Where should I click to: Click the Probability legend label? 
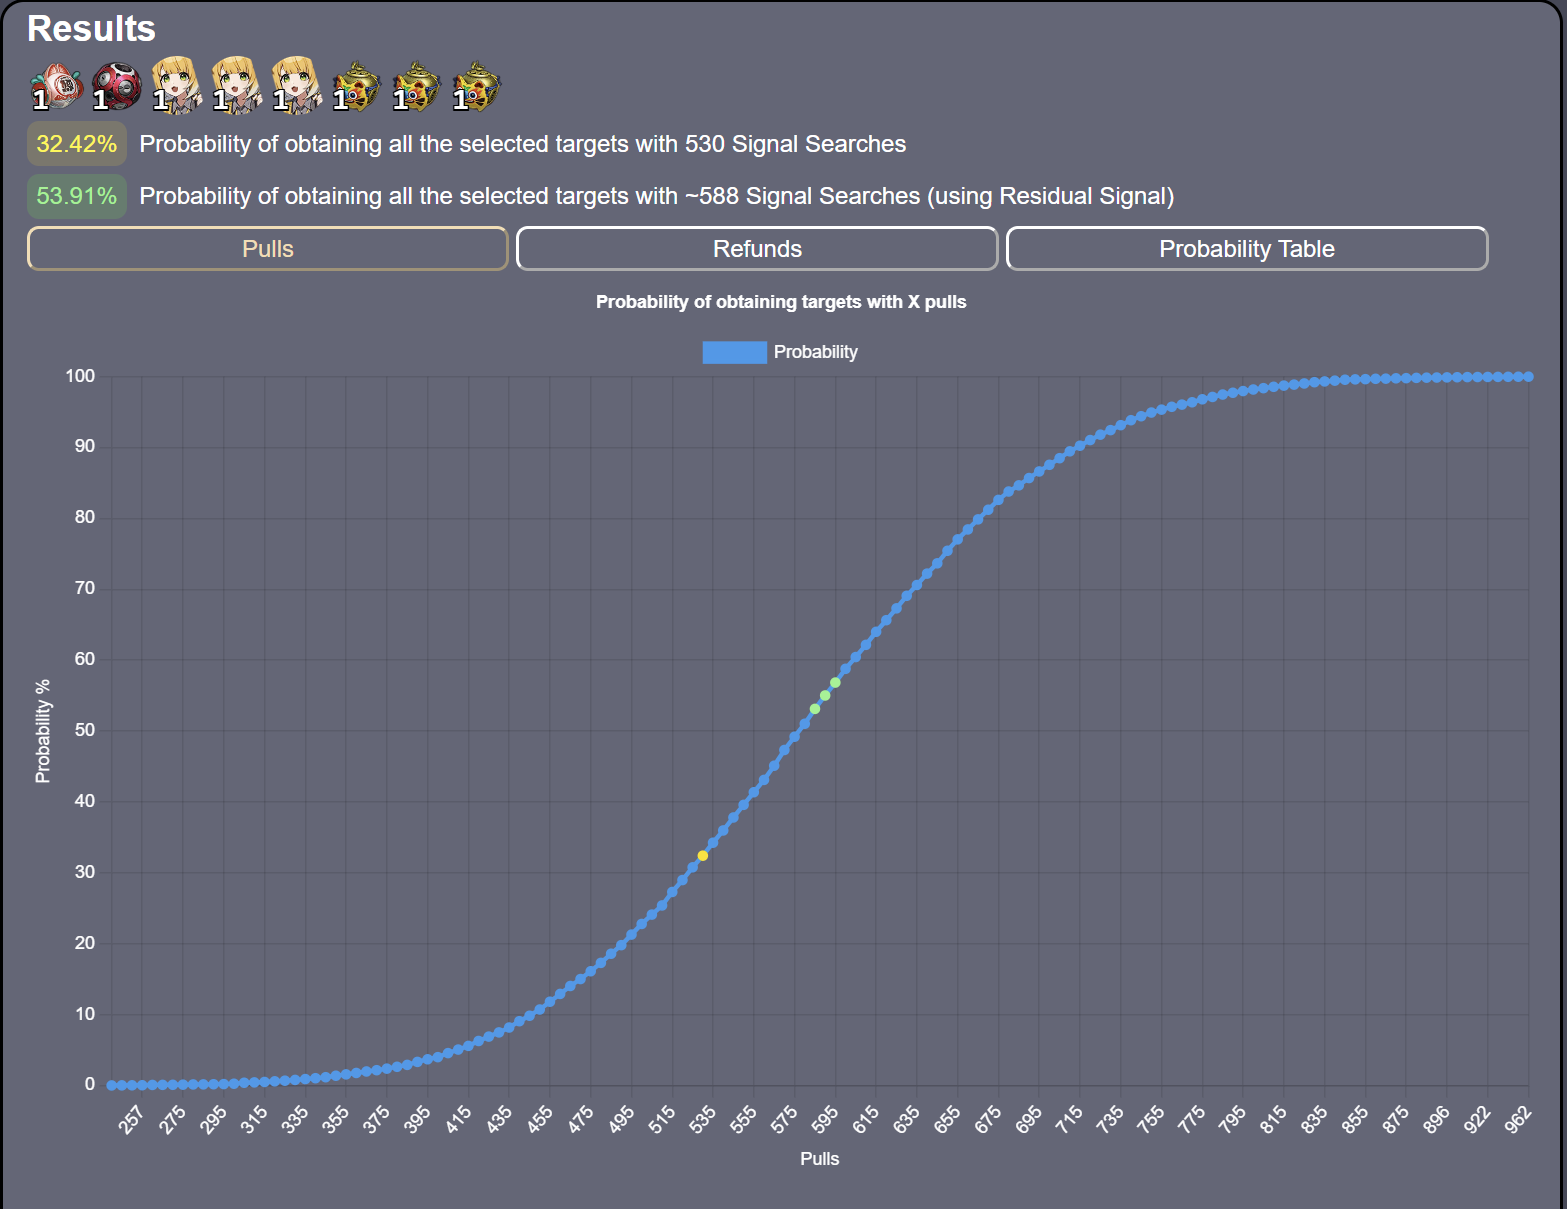[816, 352]
